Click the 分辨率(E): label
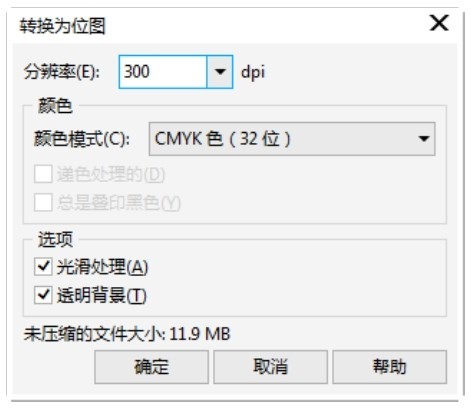 (x=62, y=72)
